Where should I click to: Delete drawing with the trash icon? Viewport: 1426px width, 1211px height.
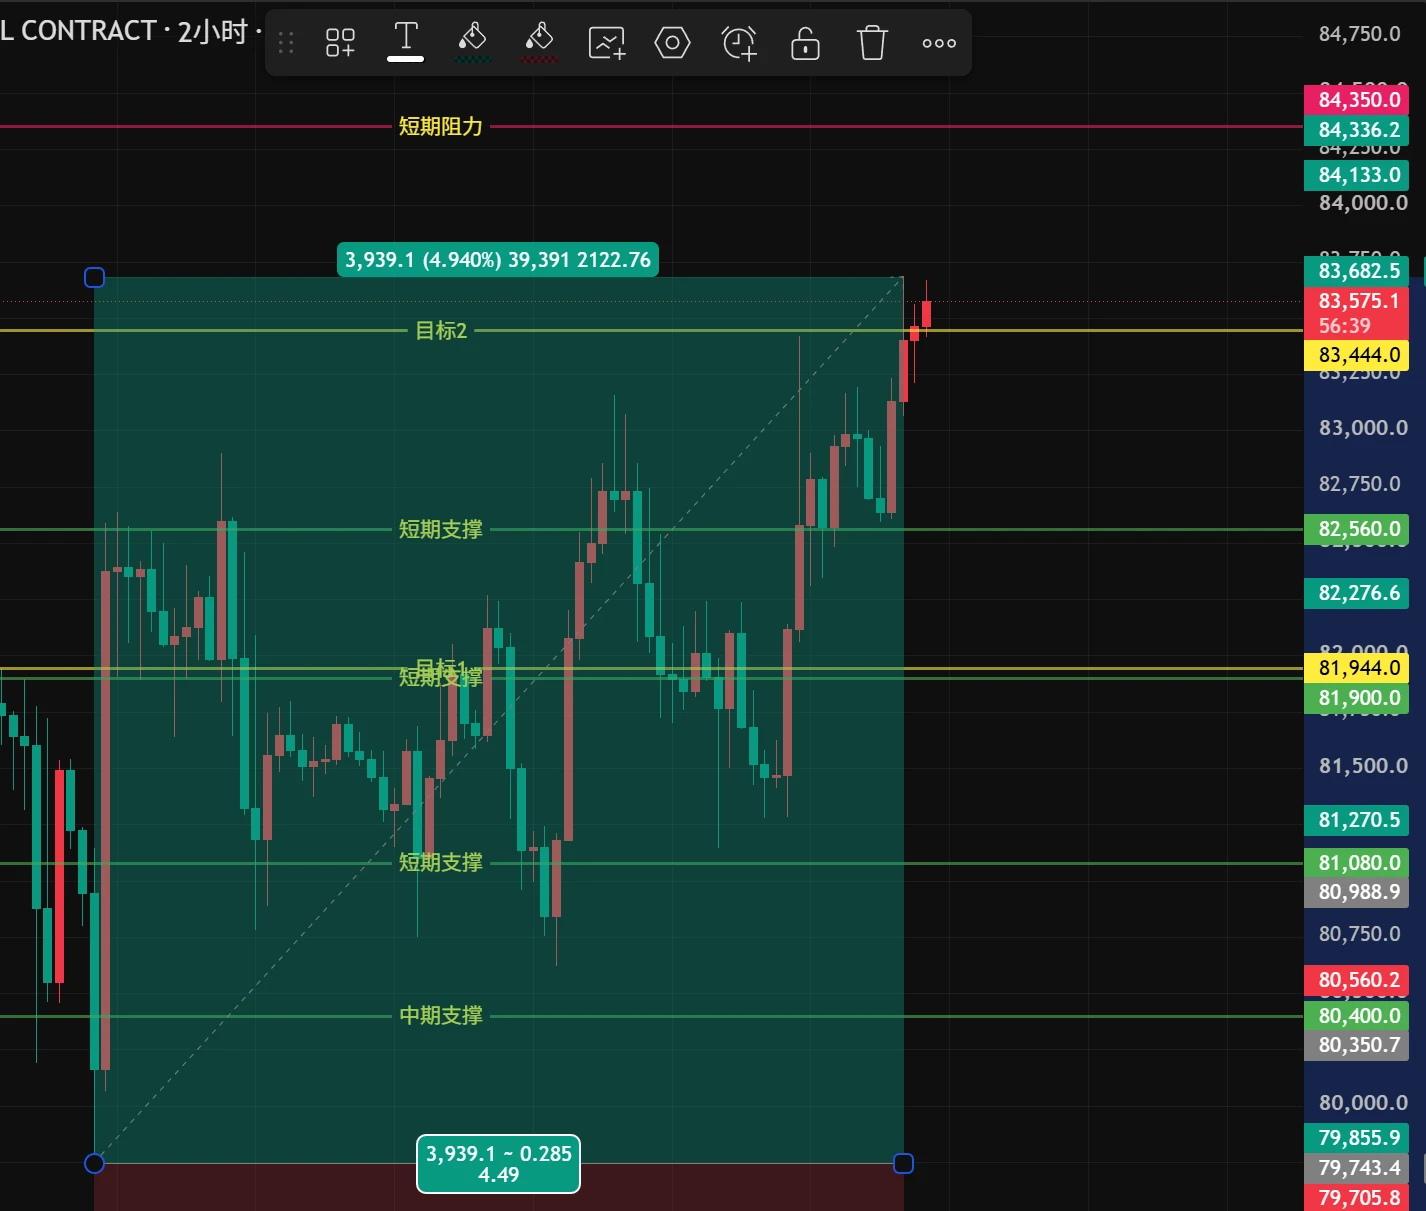point(872,43)
